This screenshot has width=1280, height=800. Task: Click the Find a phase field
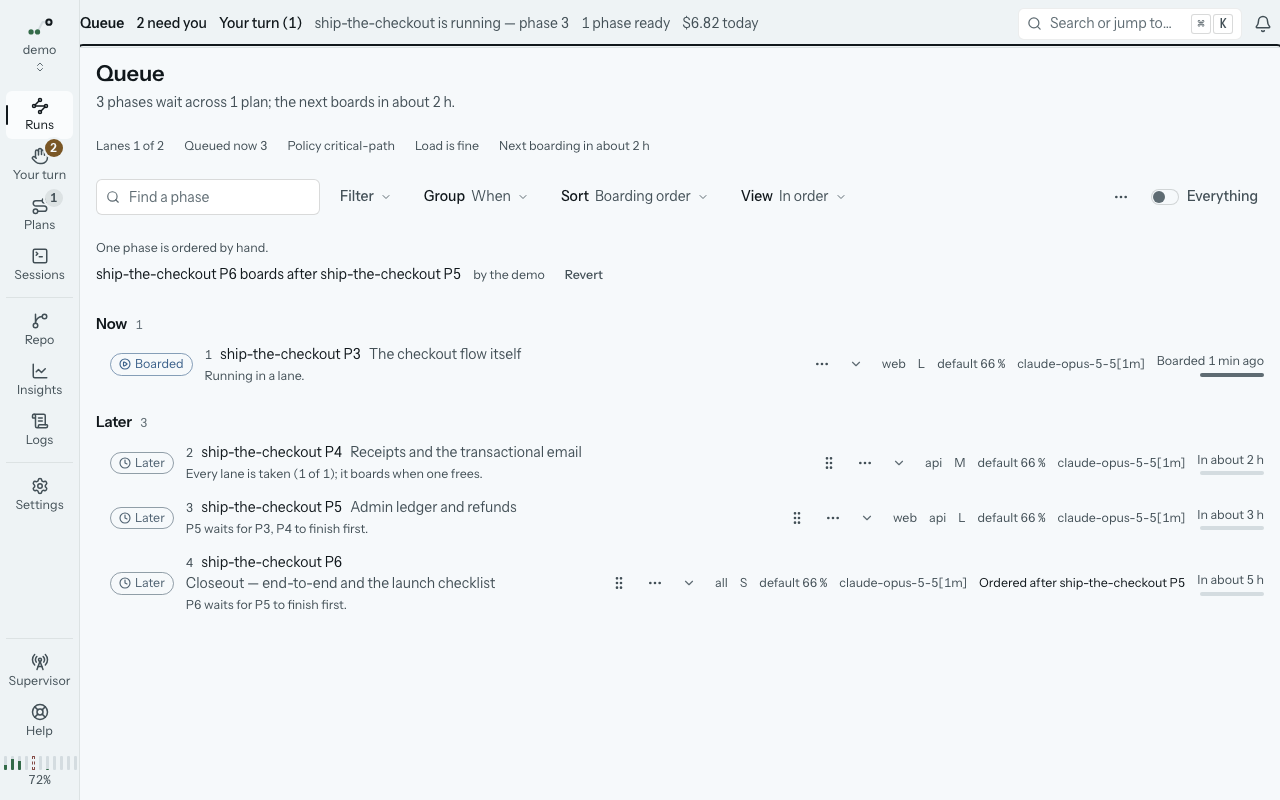point(208,197)
